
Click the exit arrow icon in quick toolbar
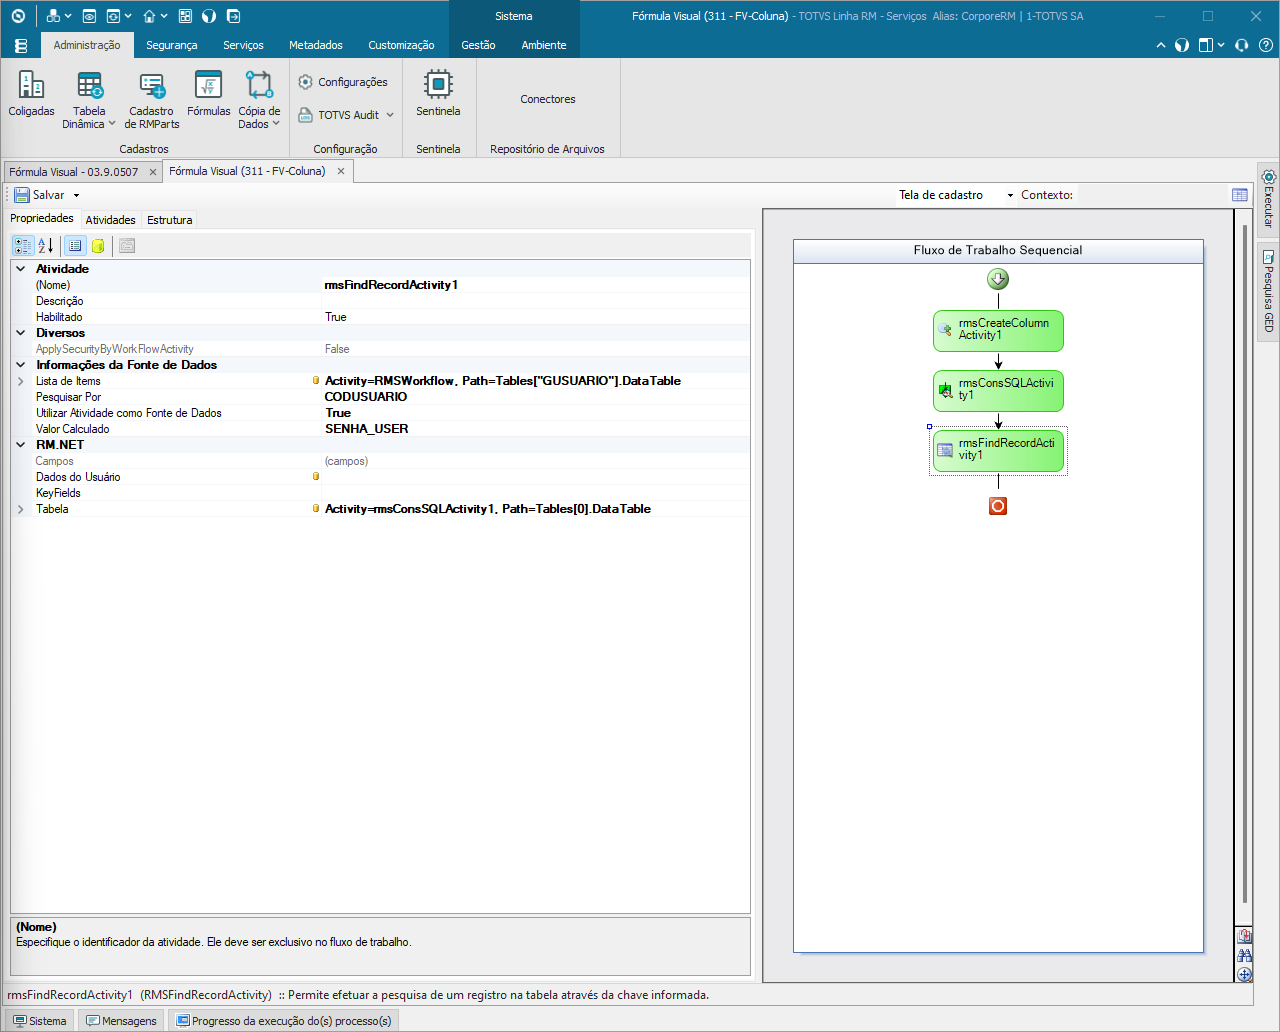click(x=233, y=16)
